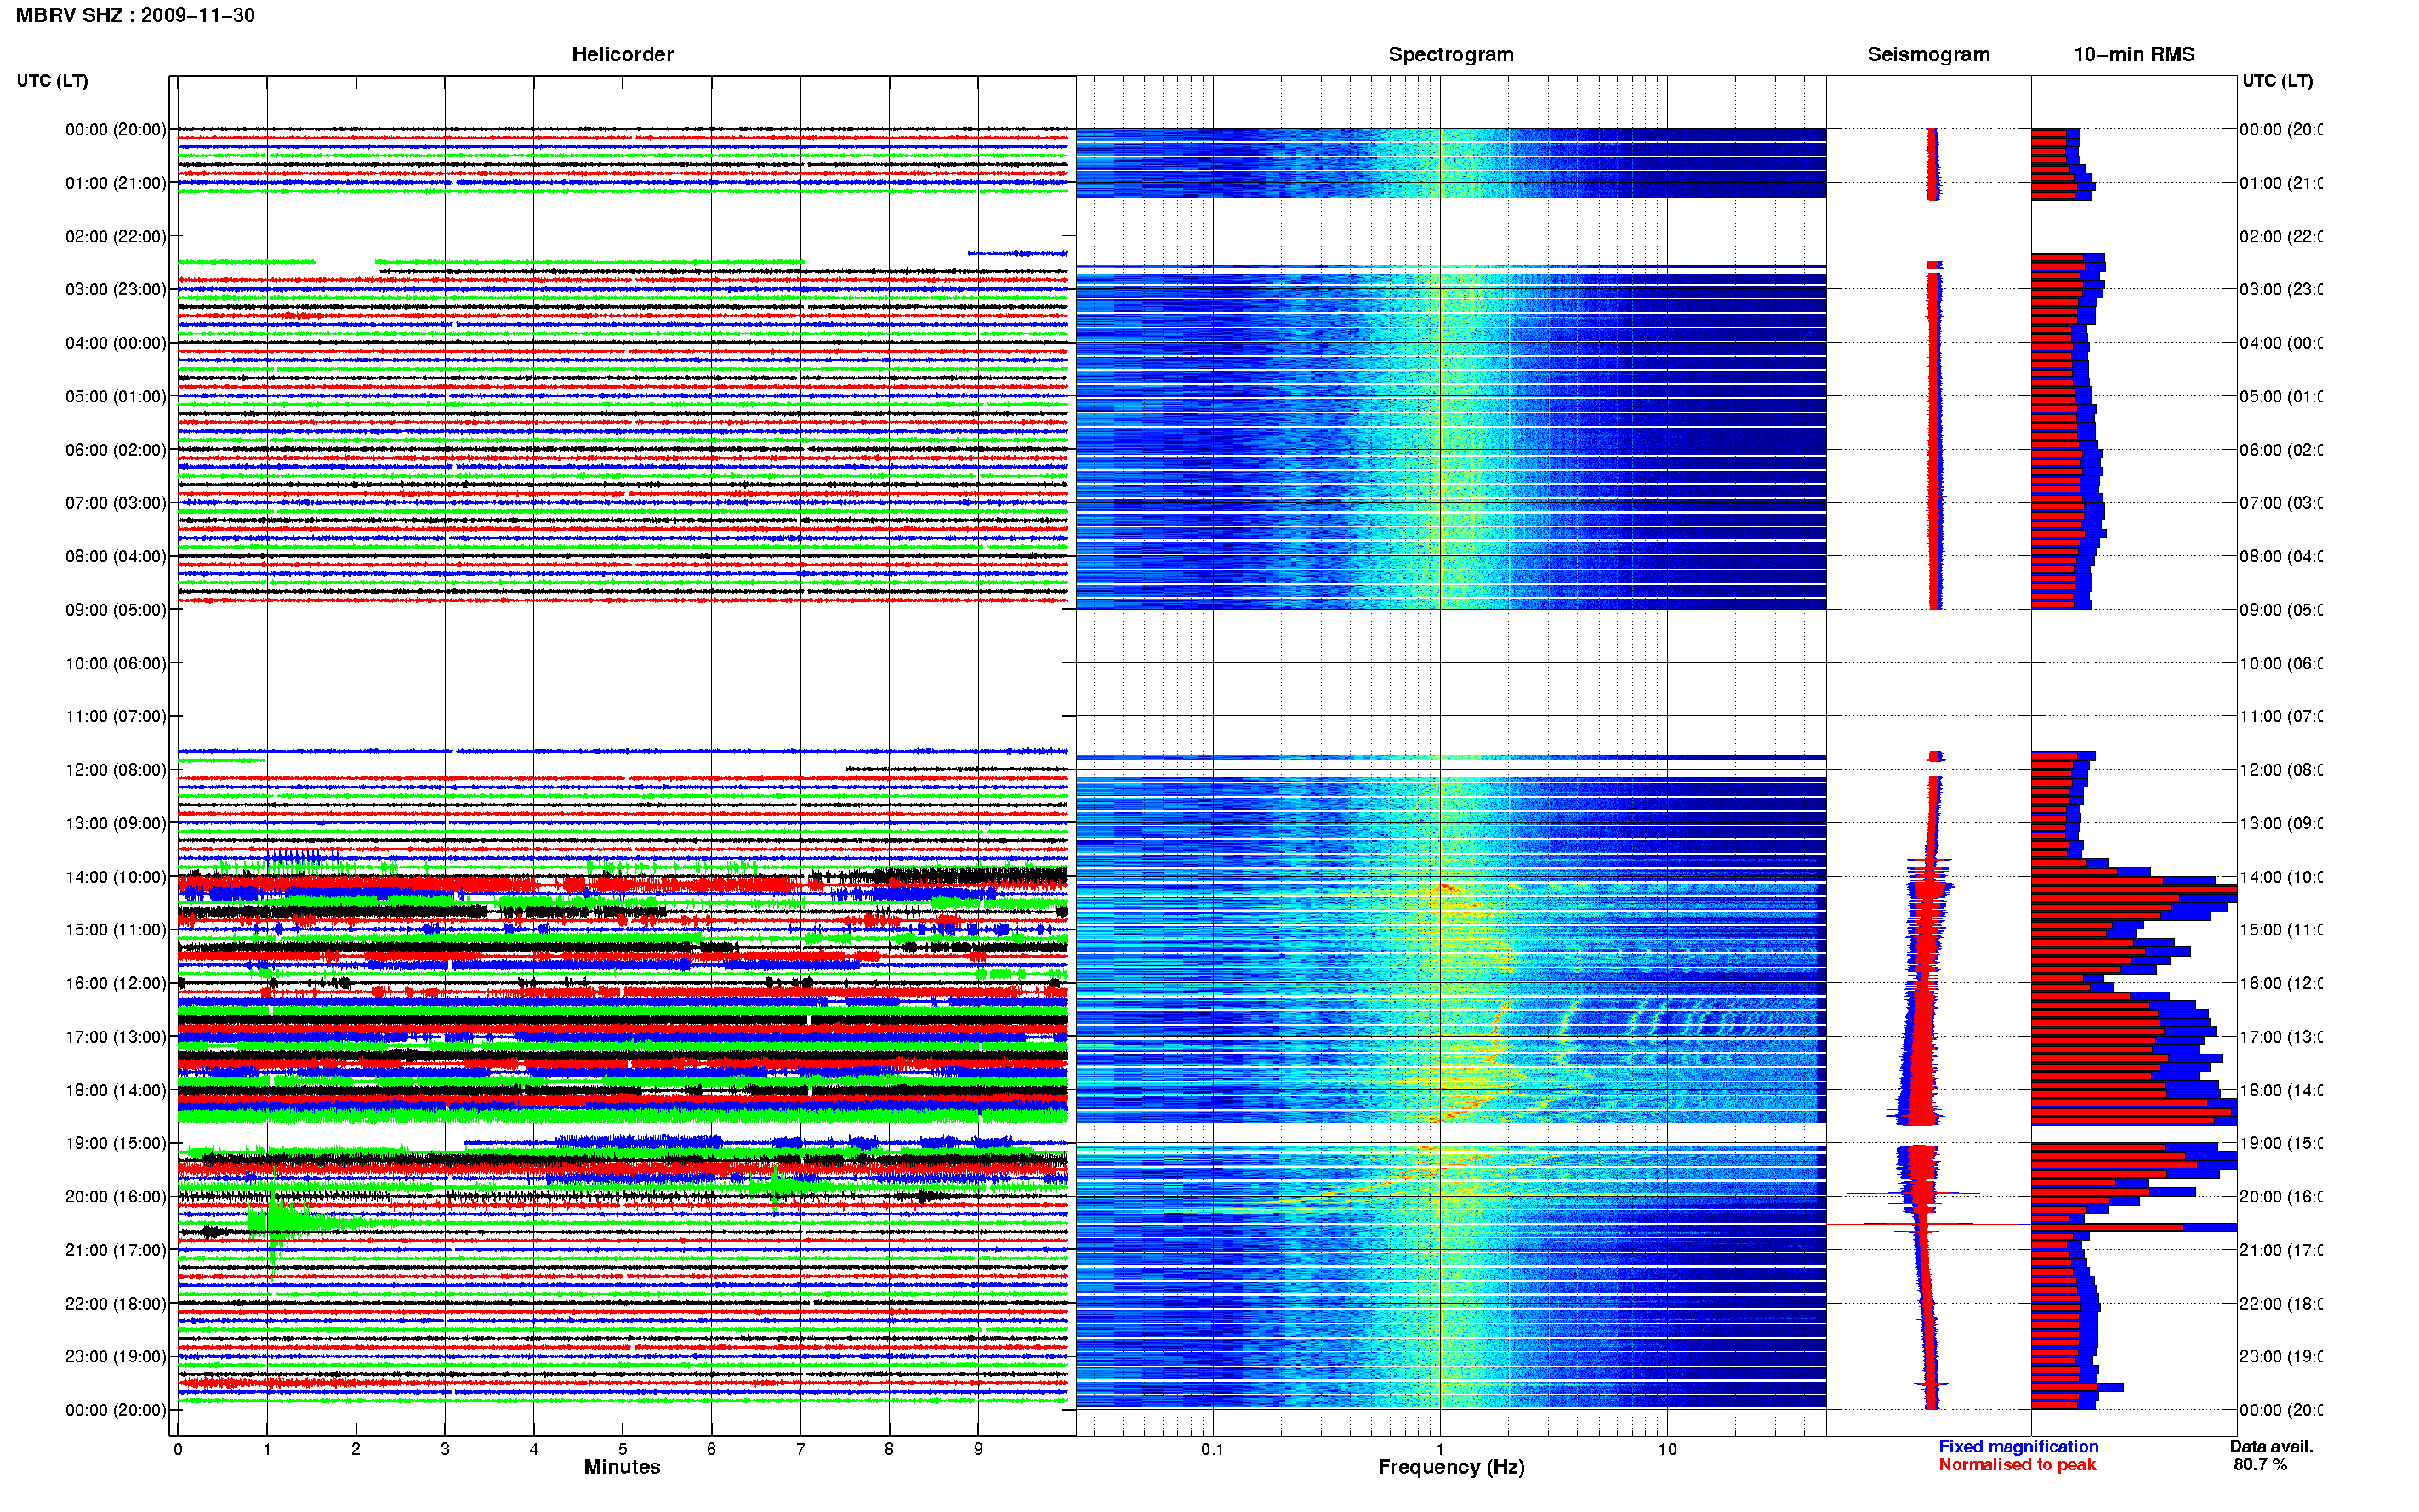The height and width of the screenshot is (1512, 2419).
Task: Click the "22:00 (18:00)" helicorder time label
Action: coord(116,1303)
